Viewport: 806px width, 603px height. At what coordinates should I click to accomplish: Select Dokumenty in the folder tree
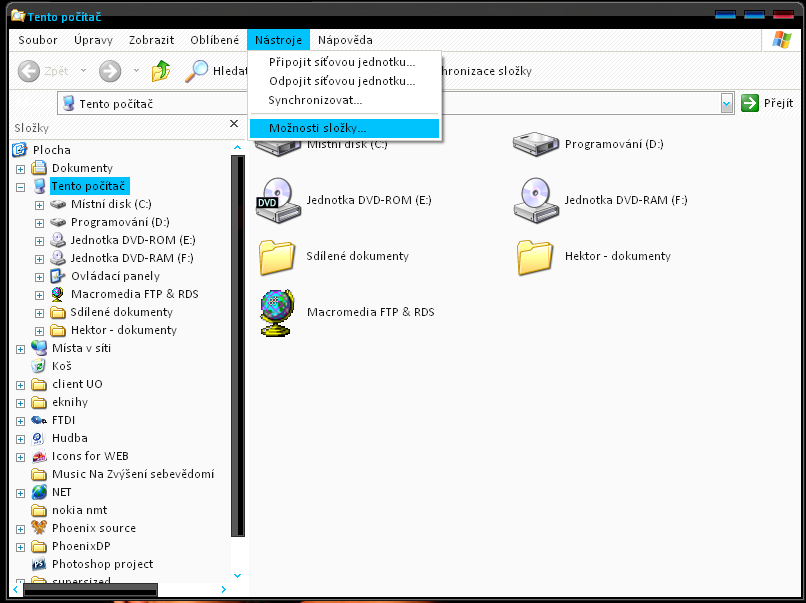click(82, 168)
